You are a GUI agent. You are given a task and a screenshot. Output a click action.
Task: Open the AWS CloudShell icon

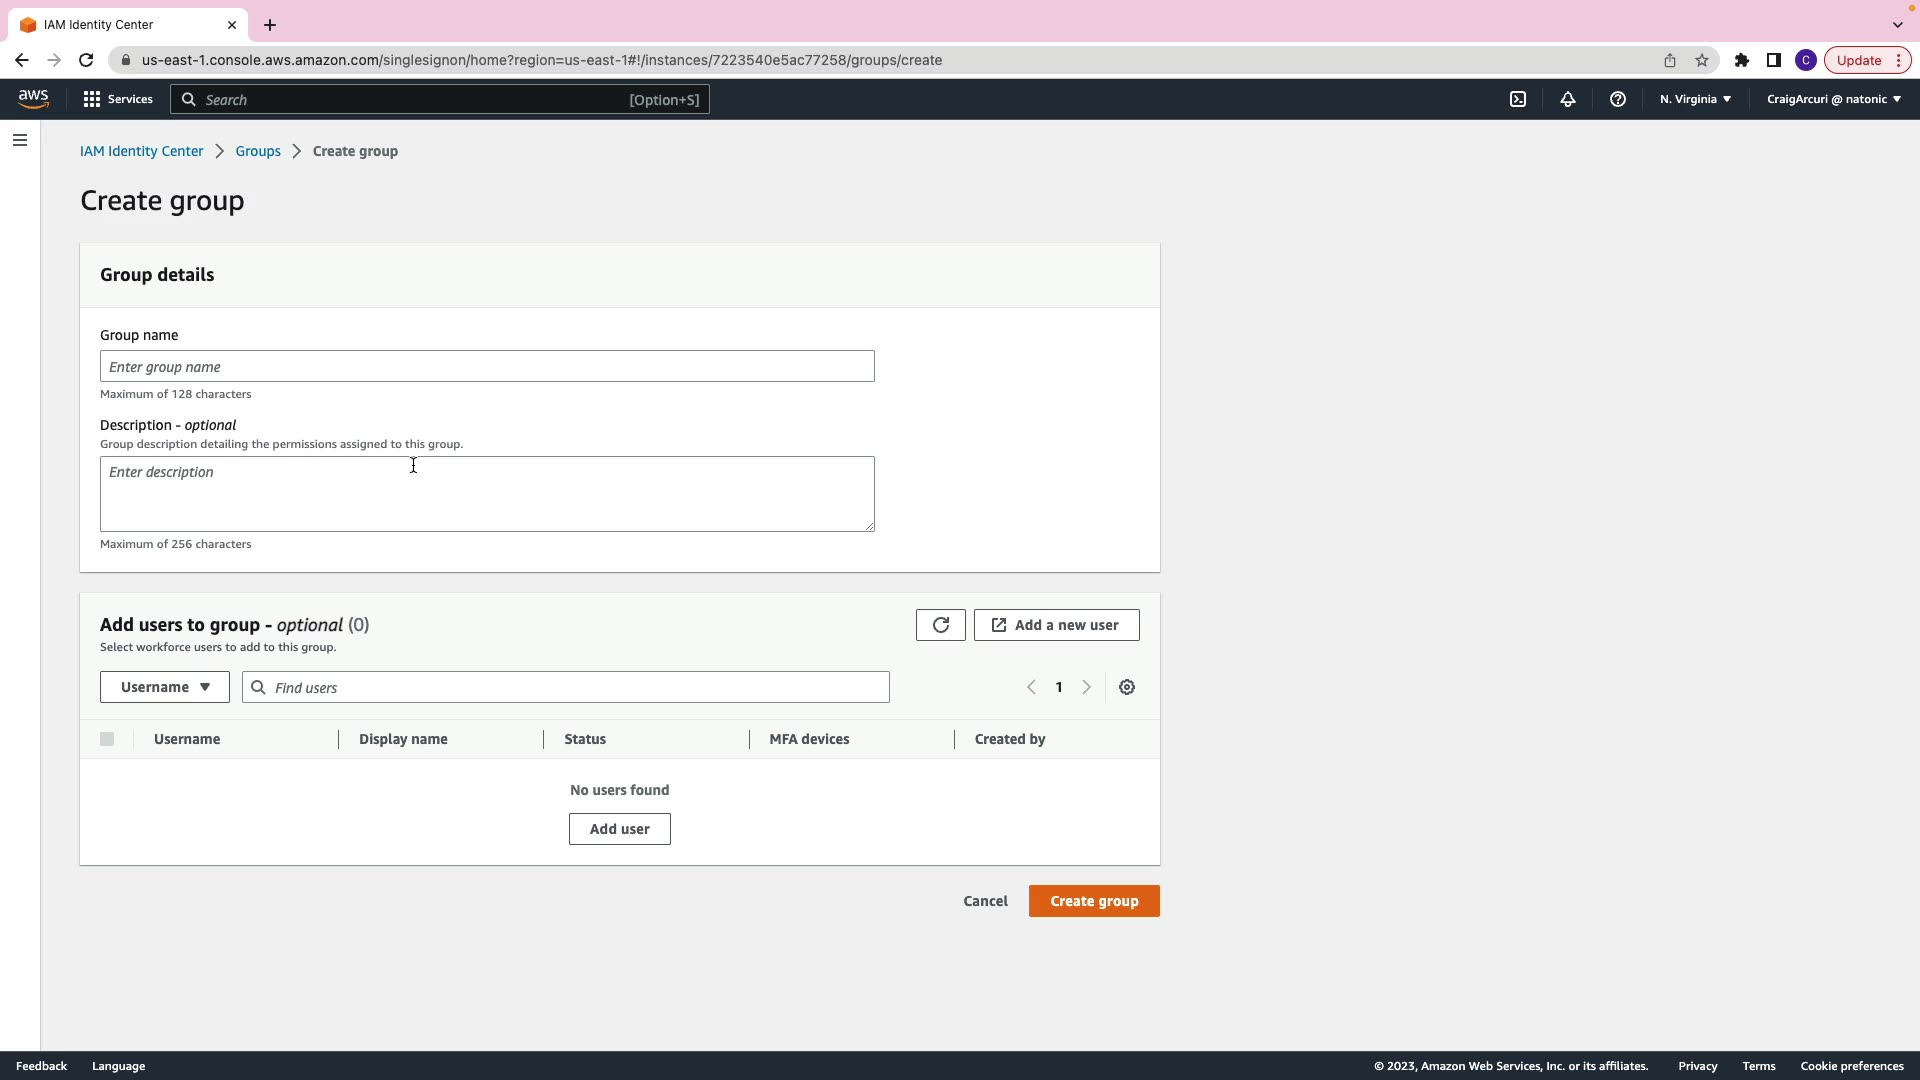click(x=1518, y=99)
